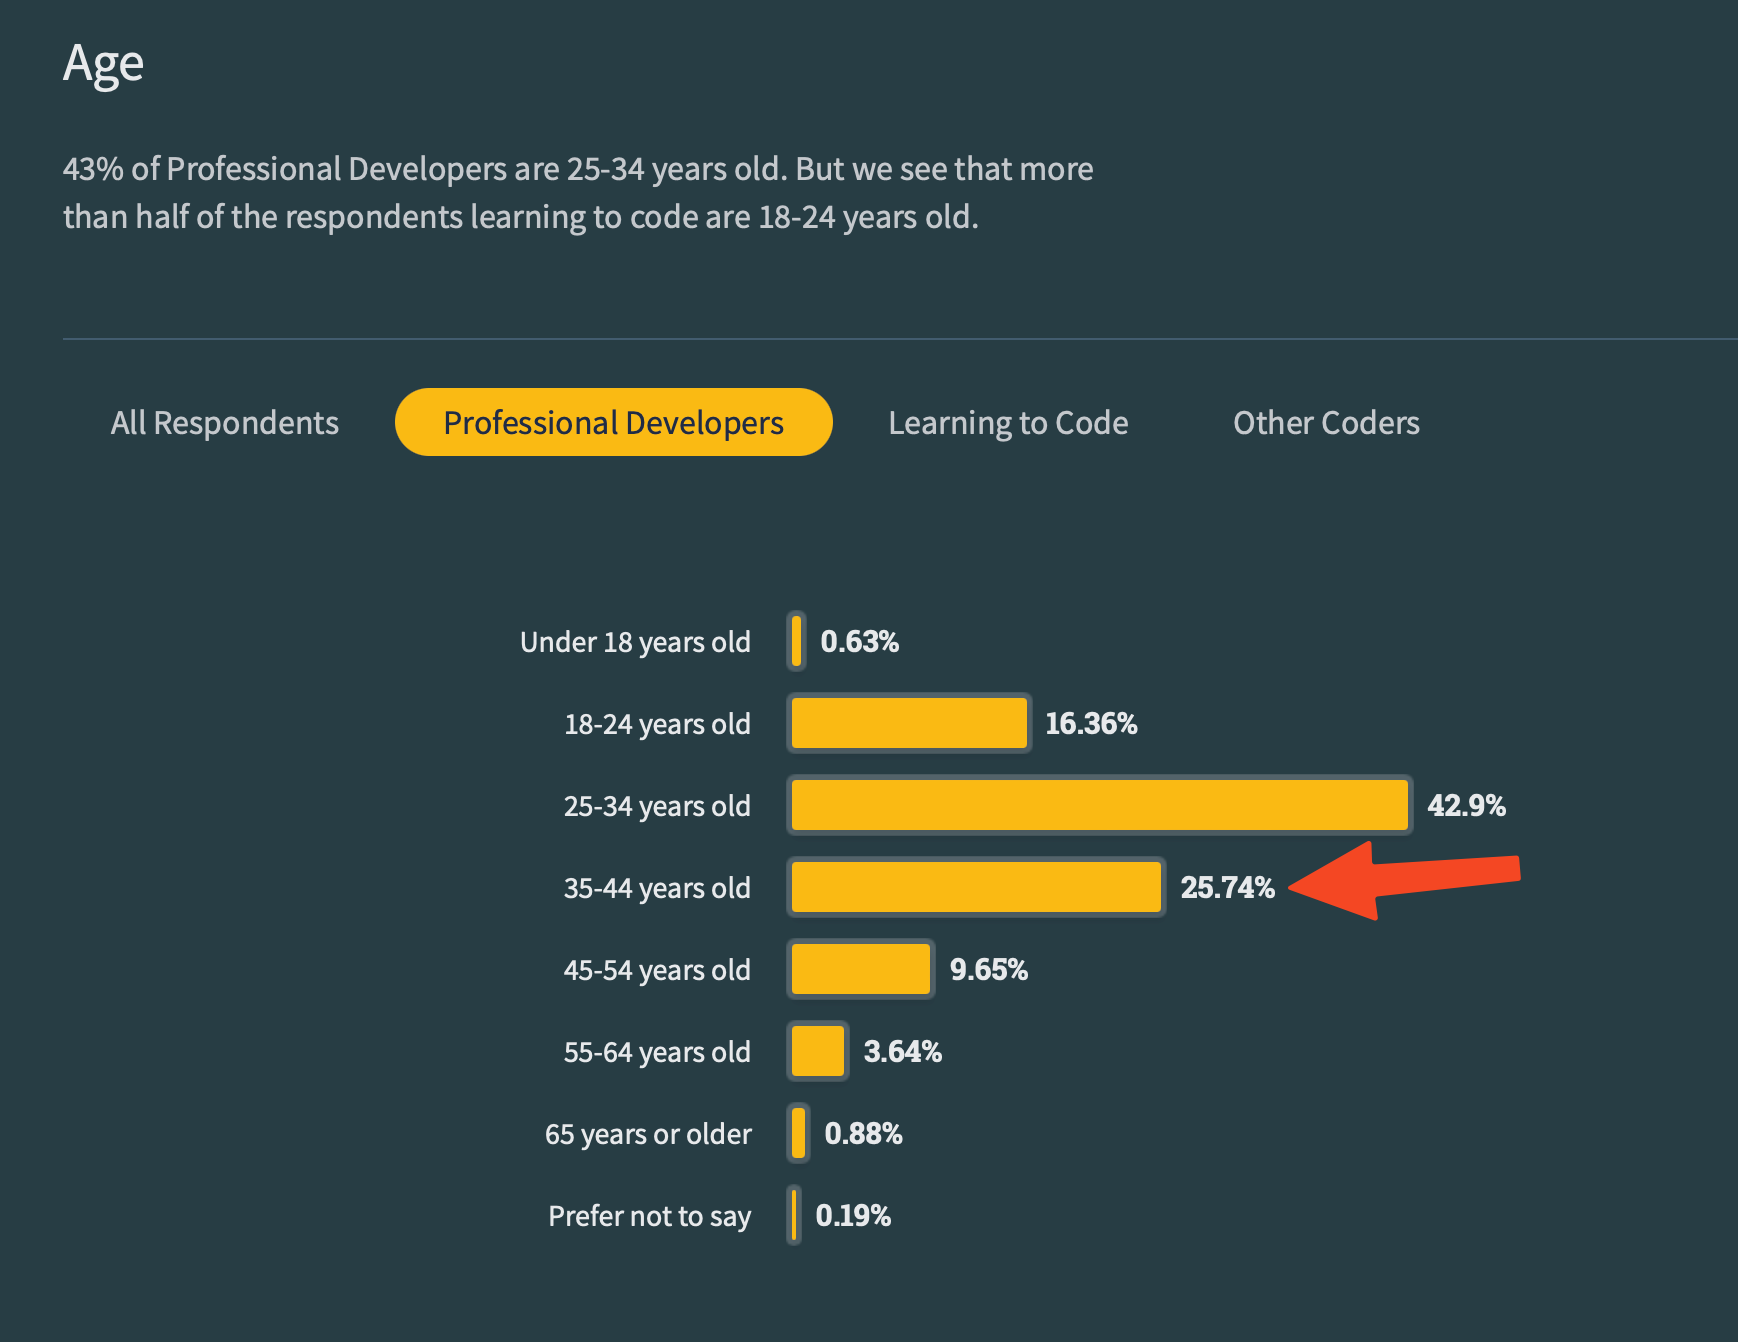
Task: Click the summary paragraph about Professional Developers
Action: click(x=578, y=192)
